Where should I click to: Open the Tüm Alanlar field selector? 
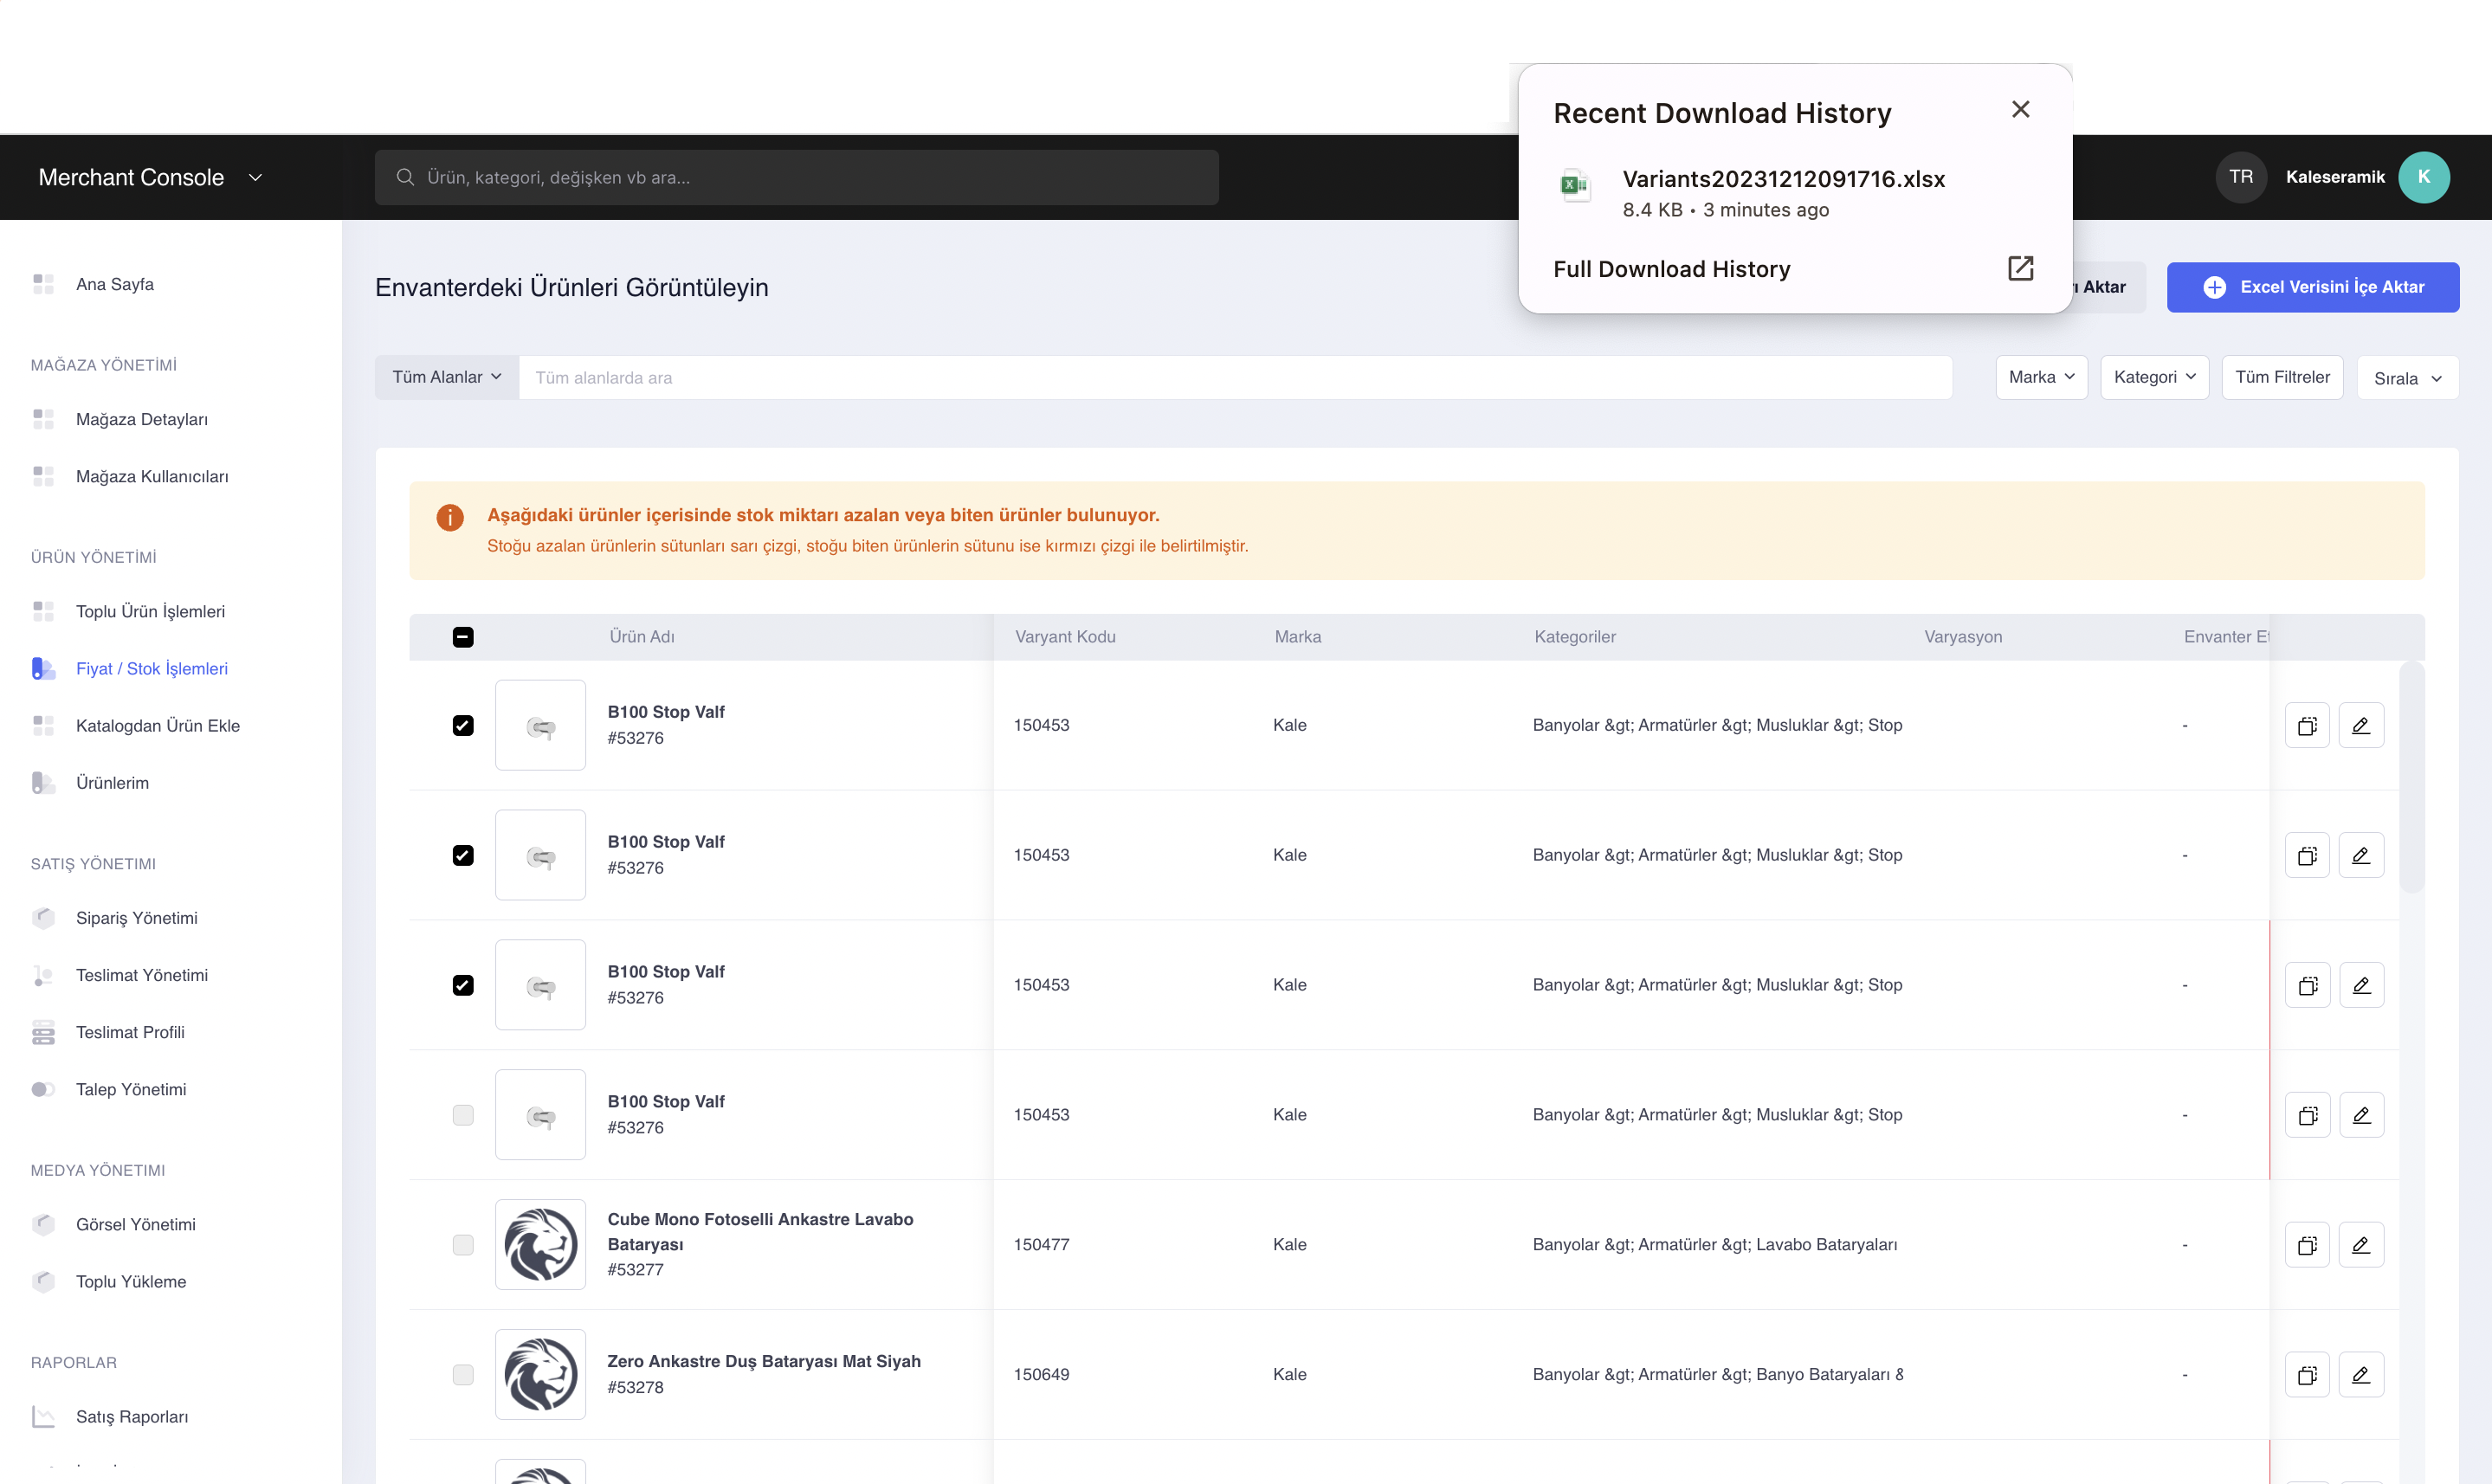[x=447, y=377]
